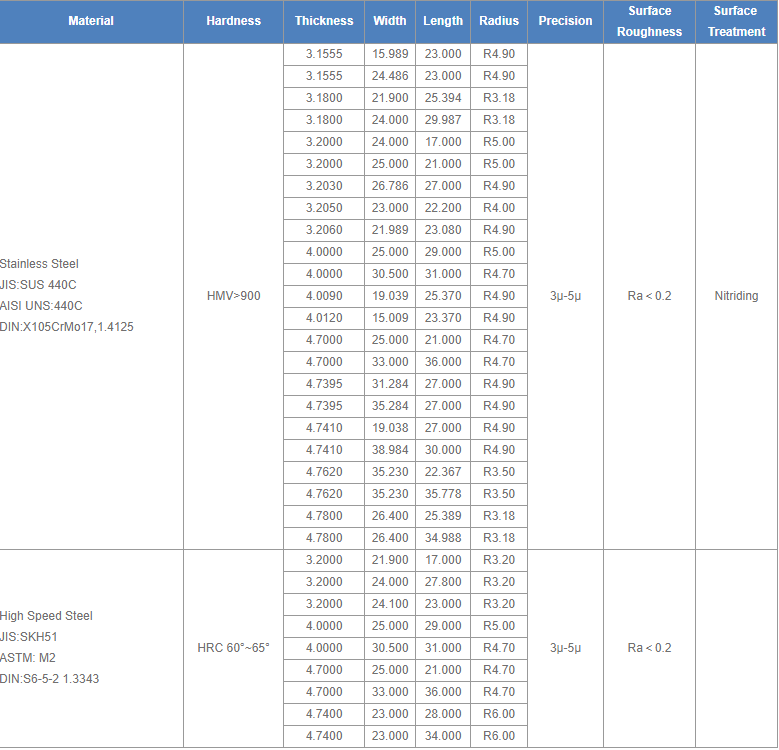Click the Surface Roughness column header
The height and width of the screenshot is (750, 779).
click(649, 21)
